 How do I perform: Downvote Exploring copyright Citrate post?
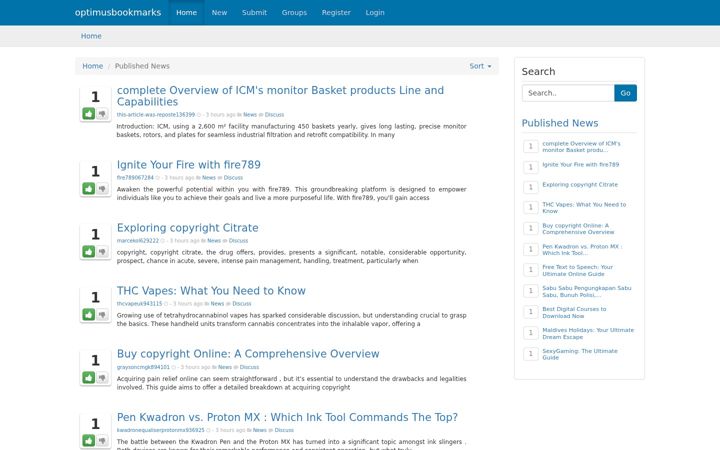click(x=102, y=252)
